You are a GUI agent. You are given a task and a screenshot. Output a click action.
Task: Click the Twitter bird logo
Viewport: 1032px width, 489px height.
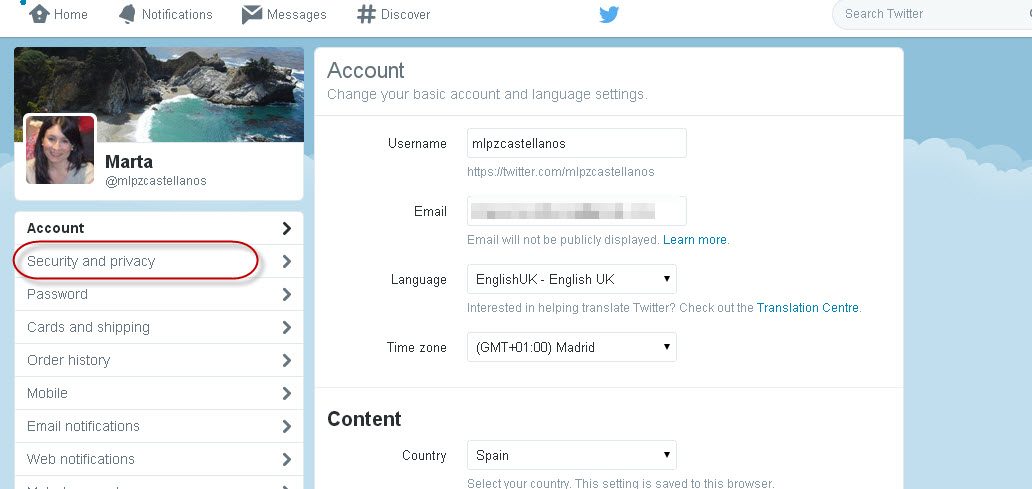[x=609, y=14]
